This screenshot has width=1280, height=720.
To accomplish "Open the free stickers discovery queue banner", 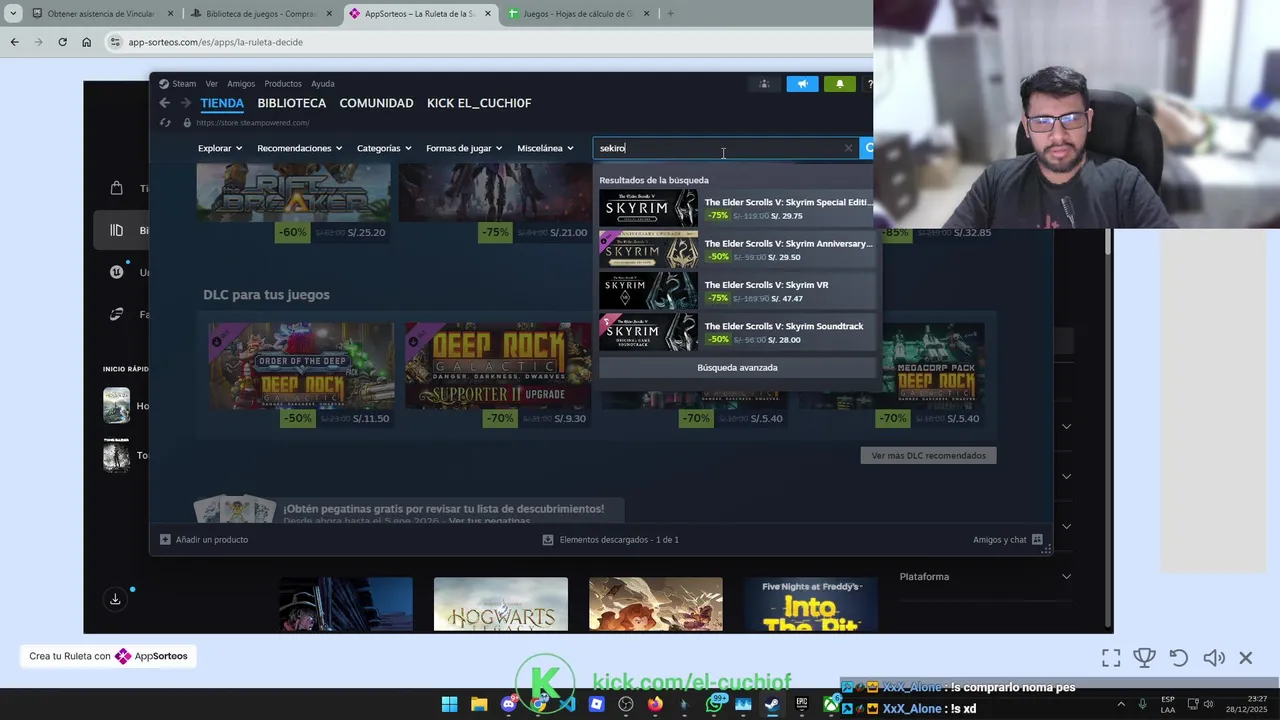I will 409,510.
